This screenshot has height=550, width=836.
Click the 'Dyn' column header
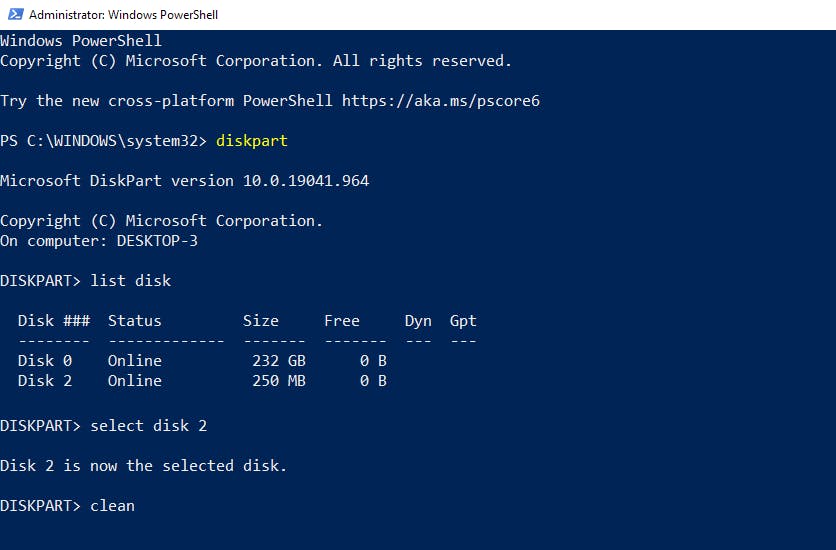[x=418, y=321]
